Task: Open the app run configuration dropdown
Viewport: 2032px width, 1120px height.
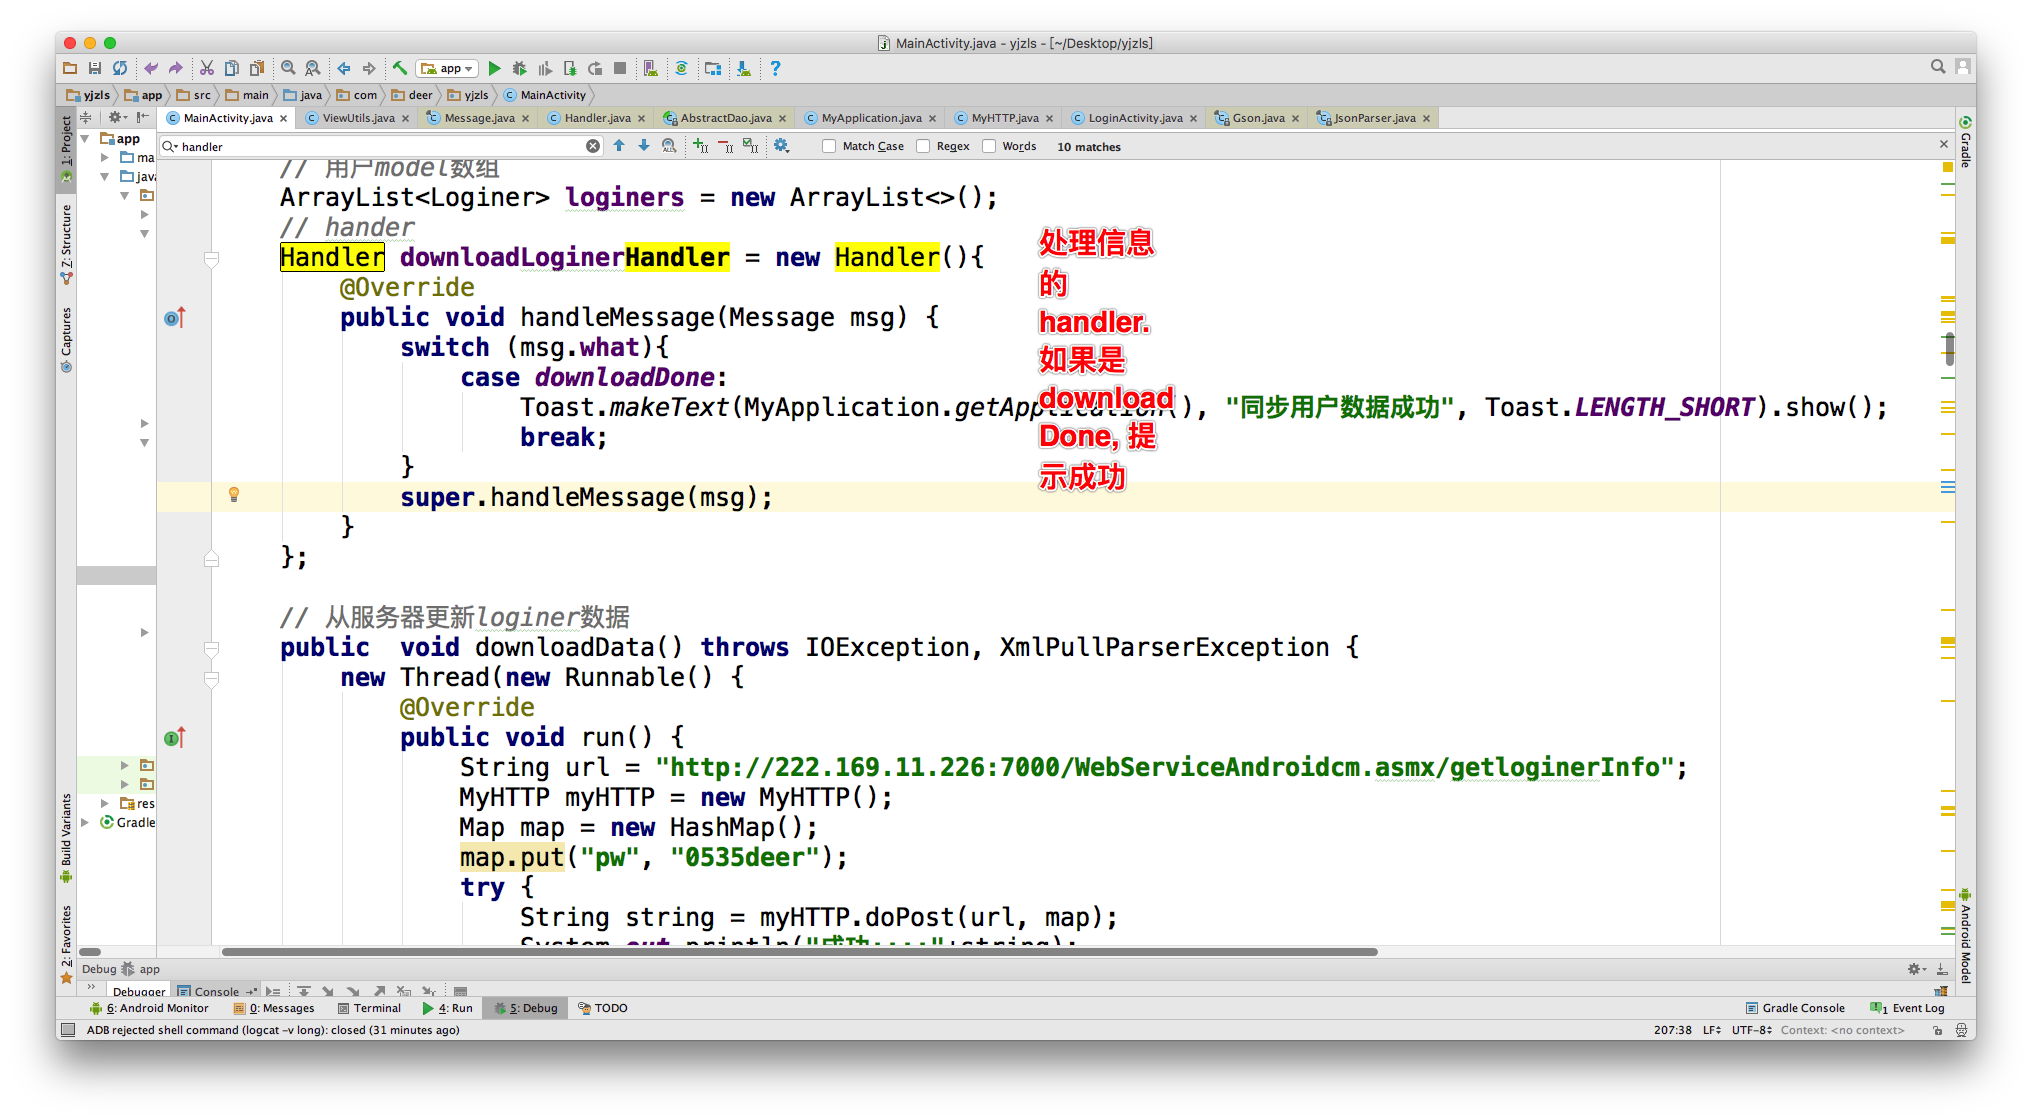Action: (x=447, y=68)
